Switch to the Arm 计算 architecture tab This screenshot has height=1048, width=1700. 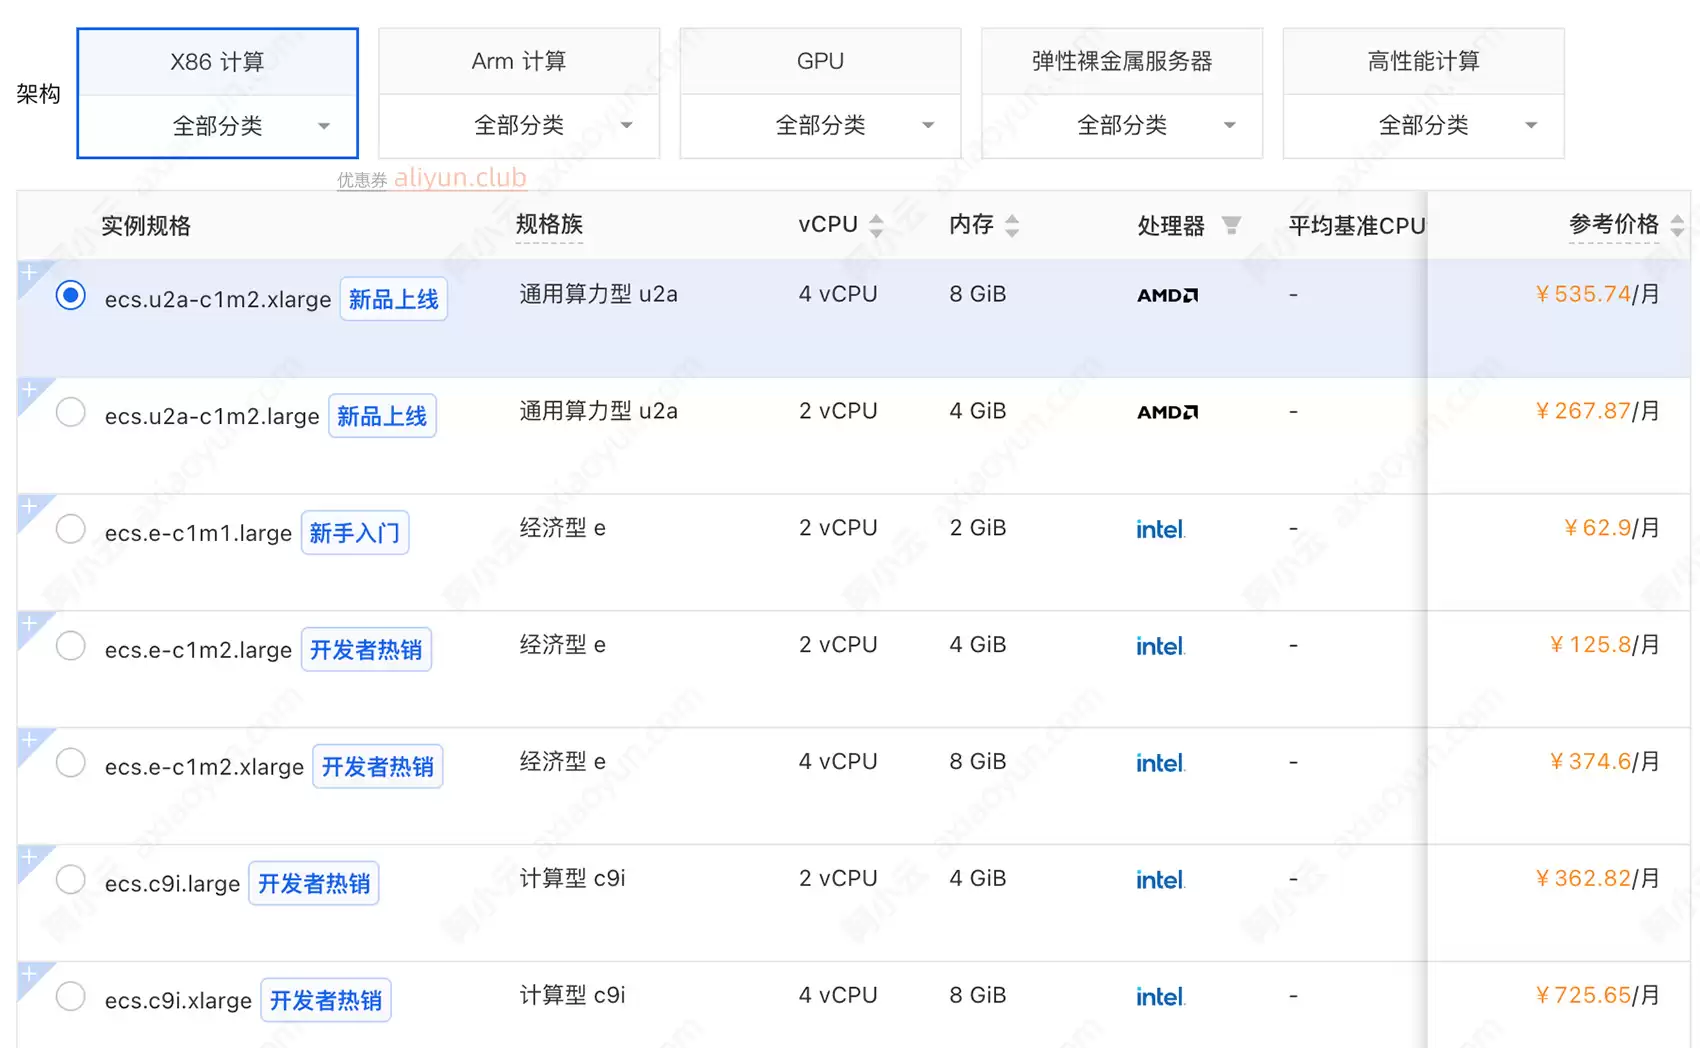coord(519,61)
